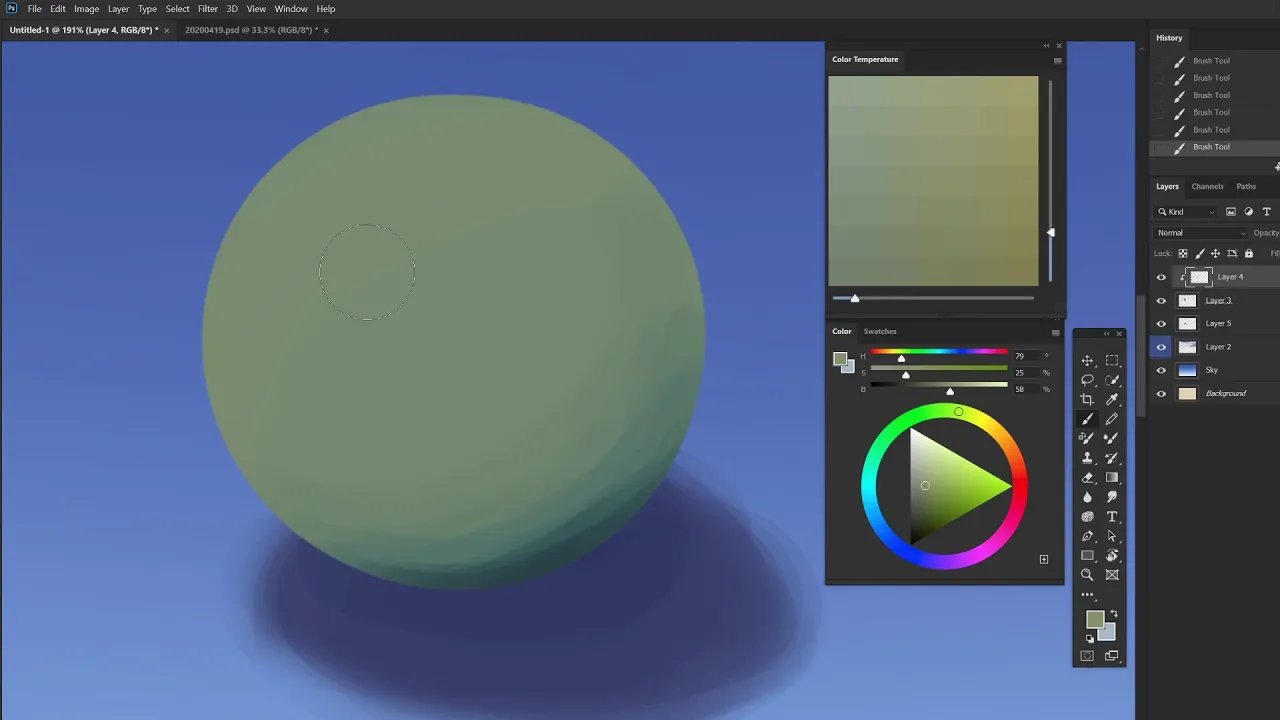This screenshot has height=720, width=1280.
Task: Hide the Background layer
Action: (x=1161, y=394)
